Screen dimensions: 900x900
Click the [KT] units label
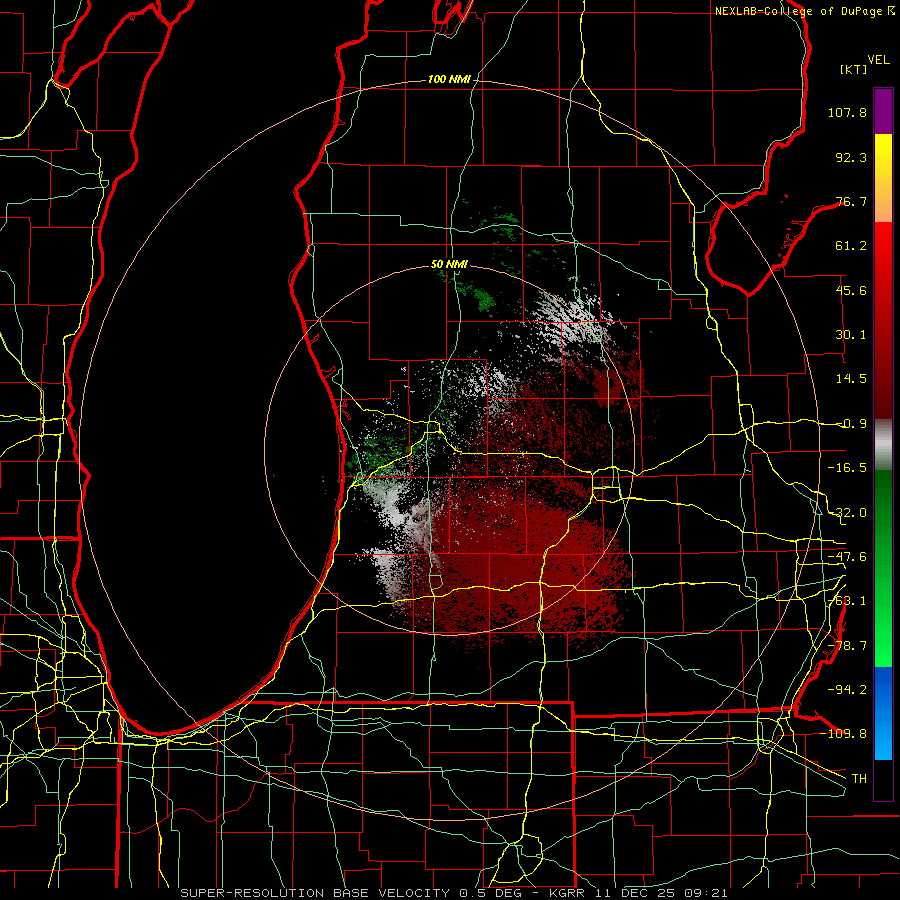854,69
